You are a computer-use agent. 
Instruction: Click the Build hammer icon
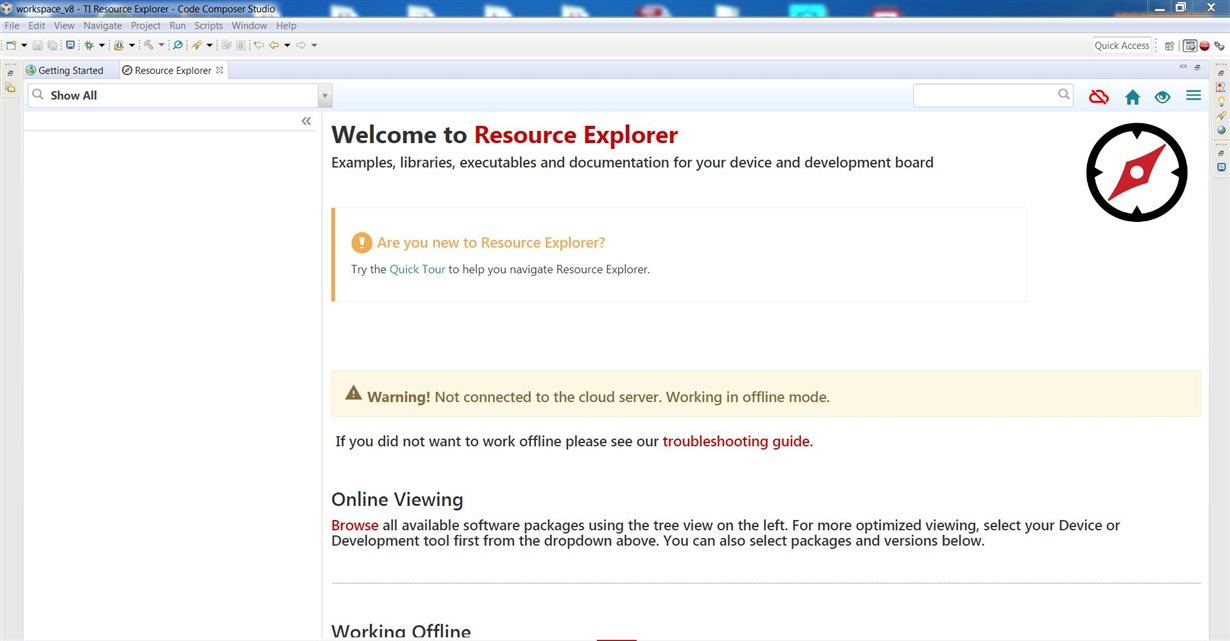[148, 45]
